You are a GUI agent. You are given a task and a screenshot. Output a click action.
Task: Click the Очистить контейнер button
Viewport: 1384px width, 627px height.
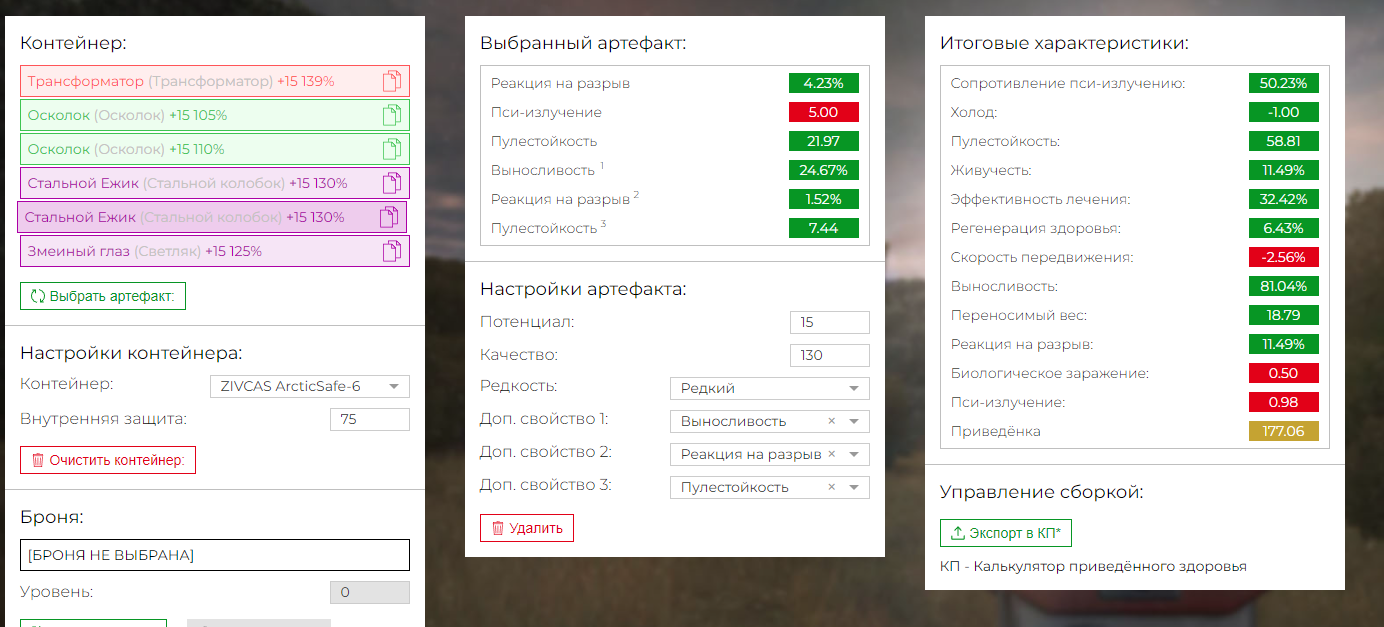[108, 460]
